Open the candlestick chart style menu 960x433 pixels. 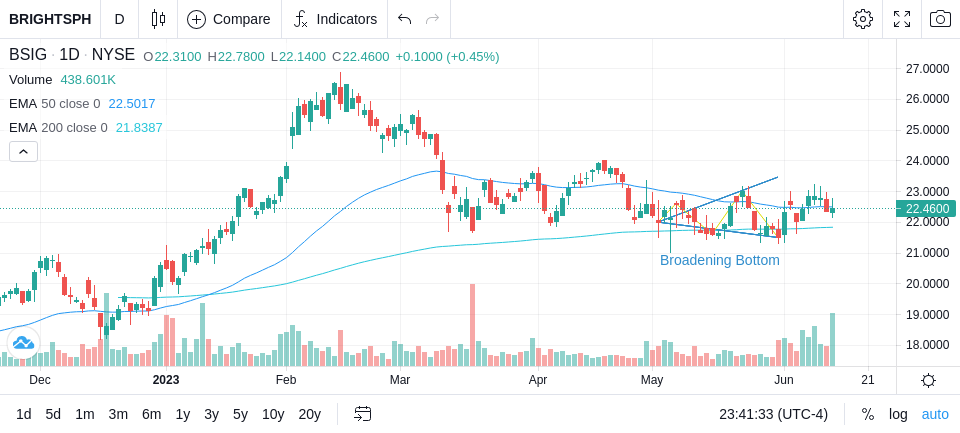[x=158, y=19]
